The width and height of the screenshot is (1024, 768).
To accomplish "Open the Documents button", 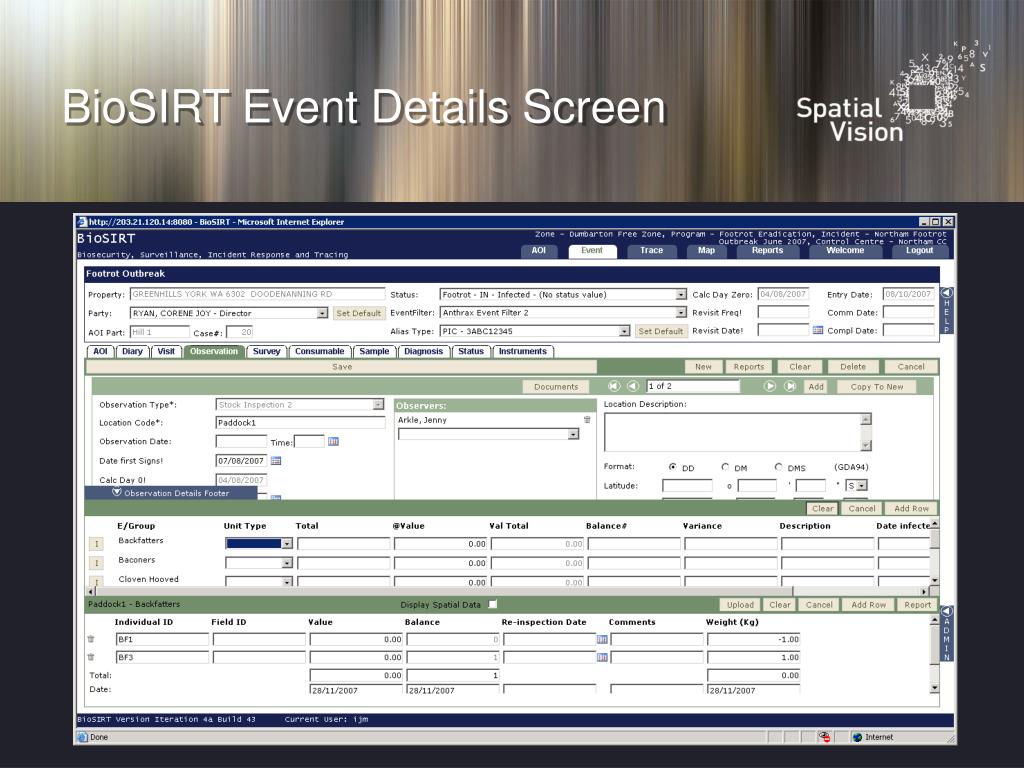I will pos(556,387).
